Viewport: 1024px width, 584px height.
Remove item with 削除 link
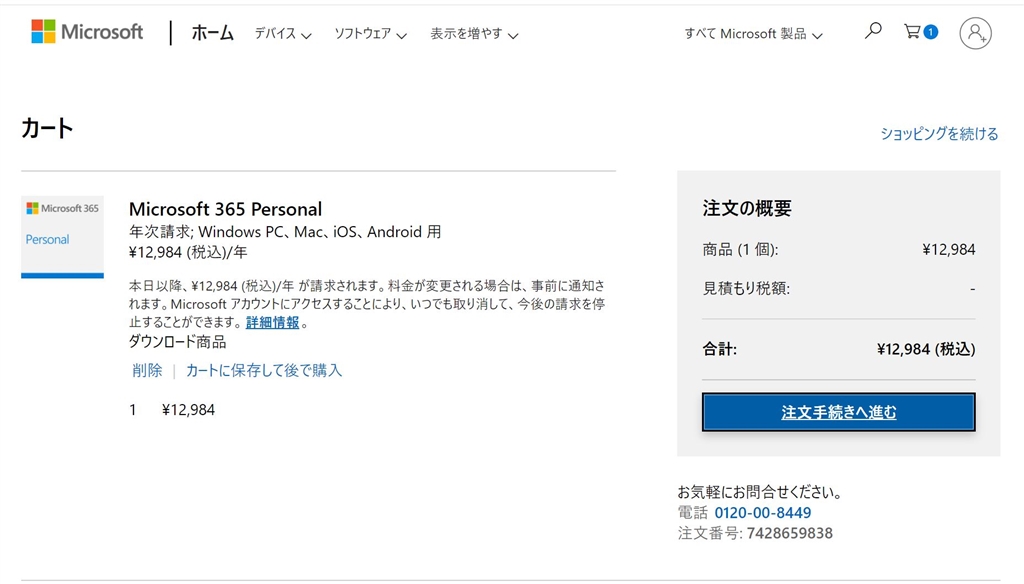coord(147,370)
